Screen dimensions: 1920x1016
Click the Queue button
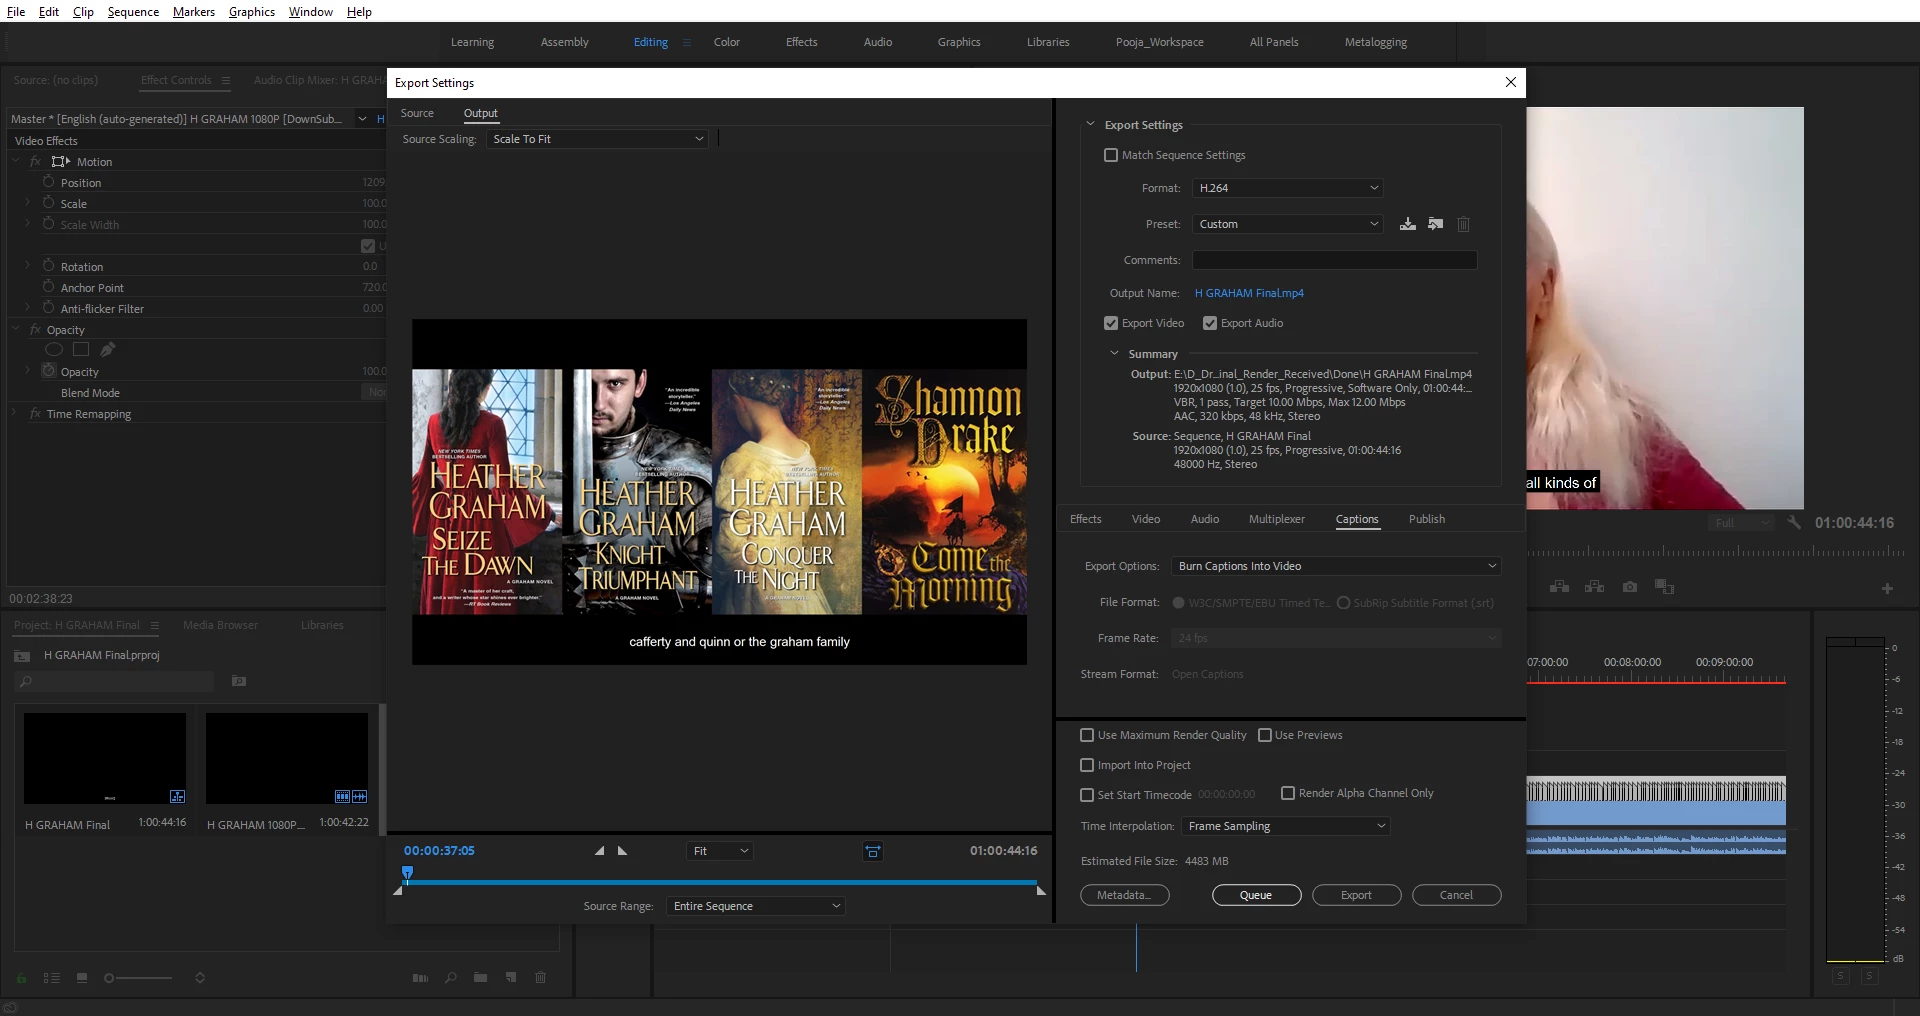1256,895
